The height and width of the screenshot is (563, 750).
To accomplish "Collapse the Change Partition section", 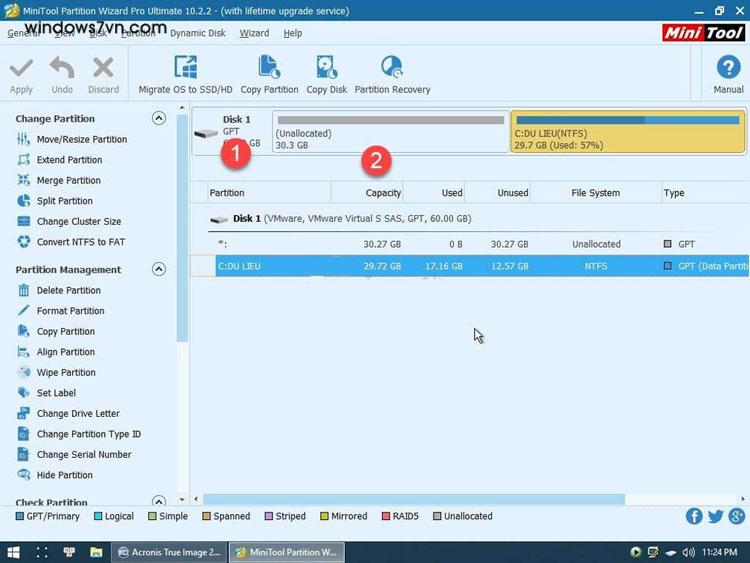I will [x=159, y=118].
